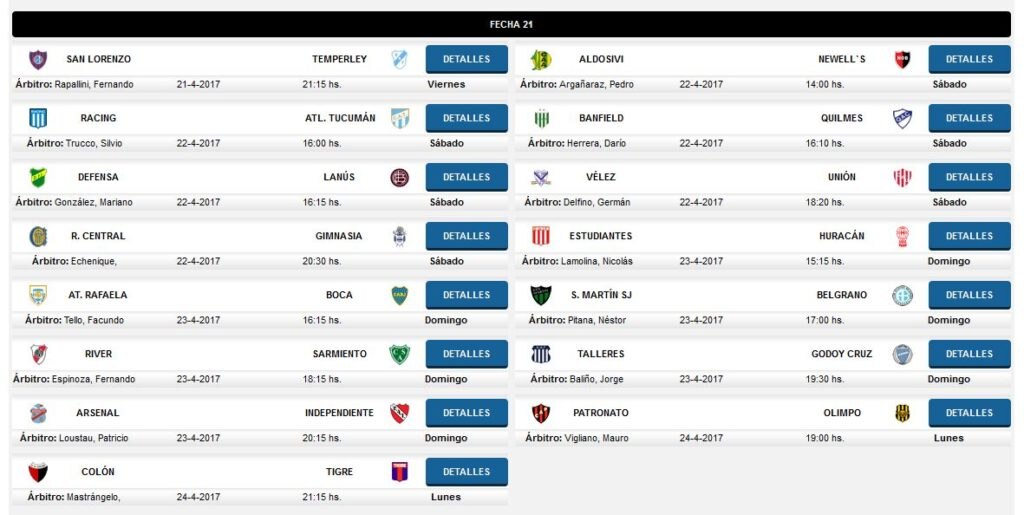Click the Banfield green crest icon

[541, 118]
